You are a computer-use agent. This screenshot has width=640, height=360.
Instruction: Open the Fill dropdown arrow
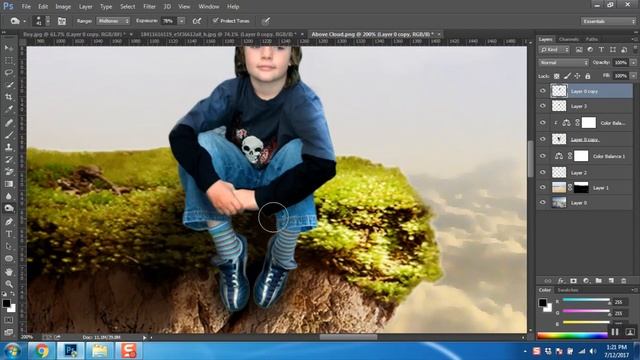[633, 76]
